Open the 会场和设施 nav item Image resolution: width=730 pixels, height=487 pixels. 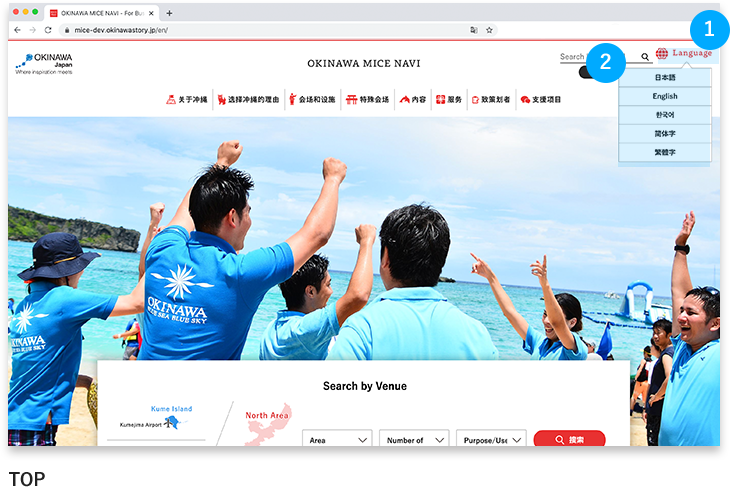click(x=312, y=99)
